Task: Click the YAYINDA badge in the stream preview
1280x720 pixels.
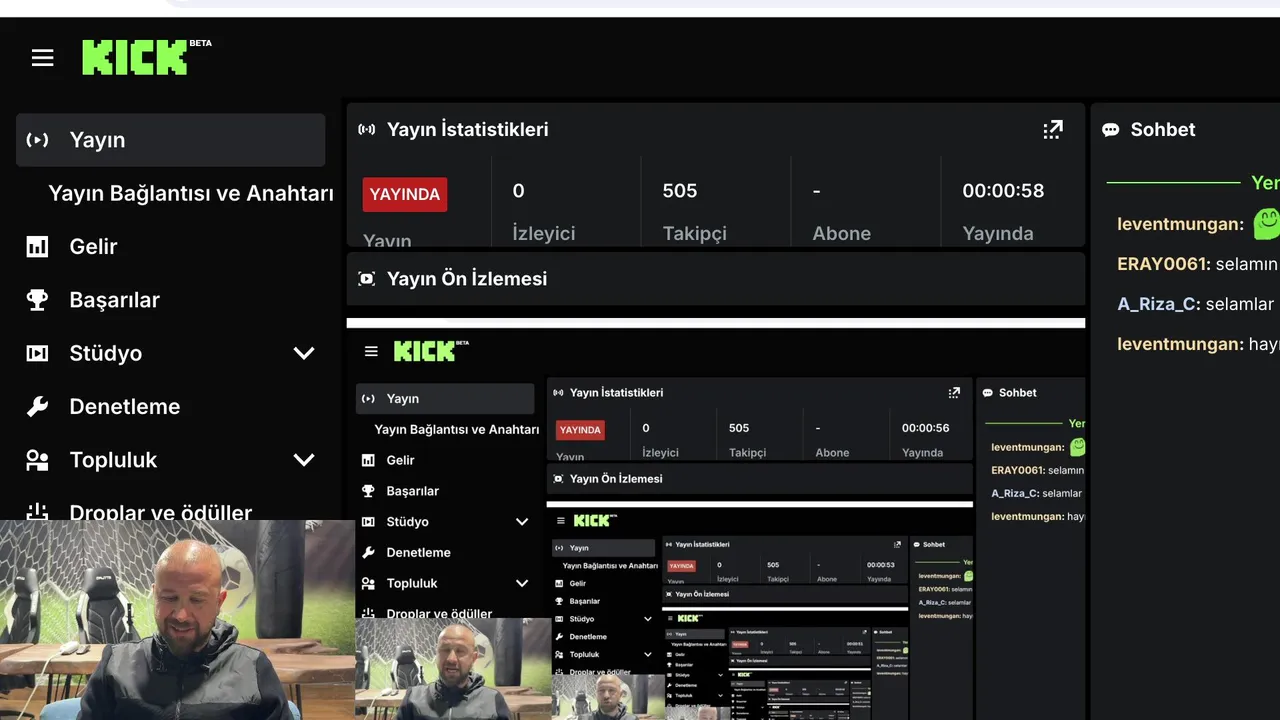Action: click(x=580, y=430)
